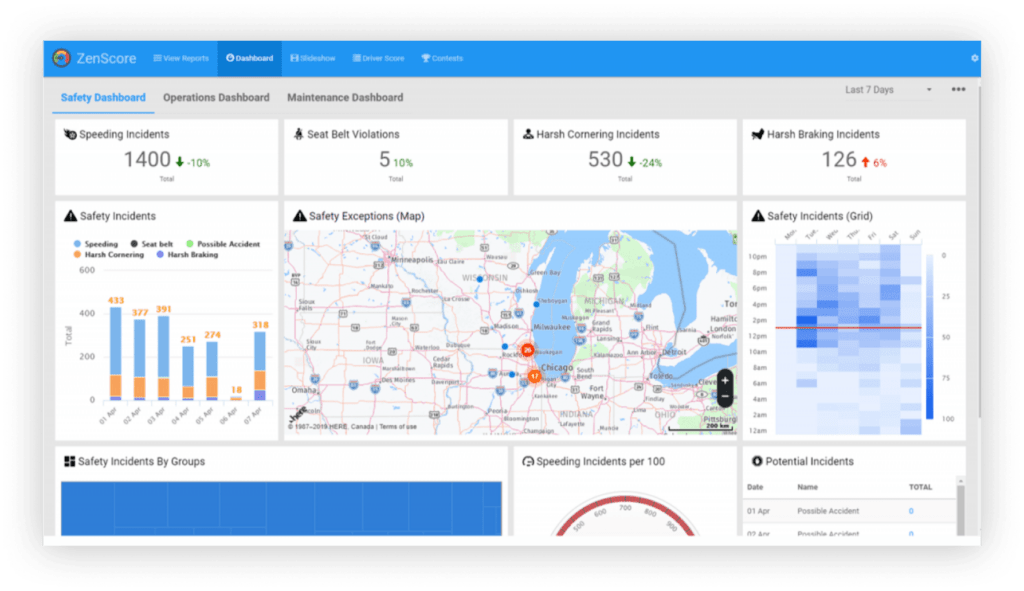Open the Contests section
The image size is (1024, 591).
[x=442, y=58]
